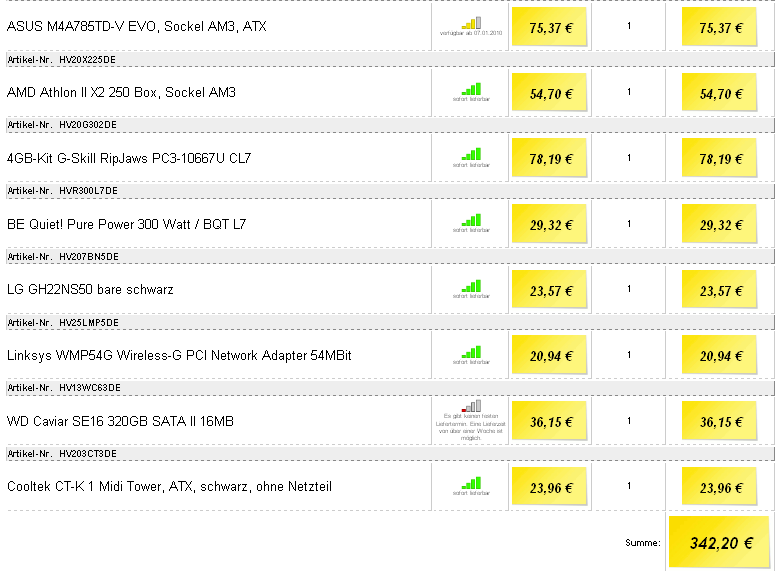Screen dimensions: 780x571
Task: Click Artikel-Nr. HV20X225DE
Action: [x=62, y=60]
